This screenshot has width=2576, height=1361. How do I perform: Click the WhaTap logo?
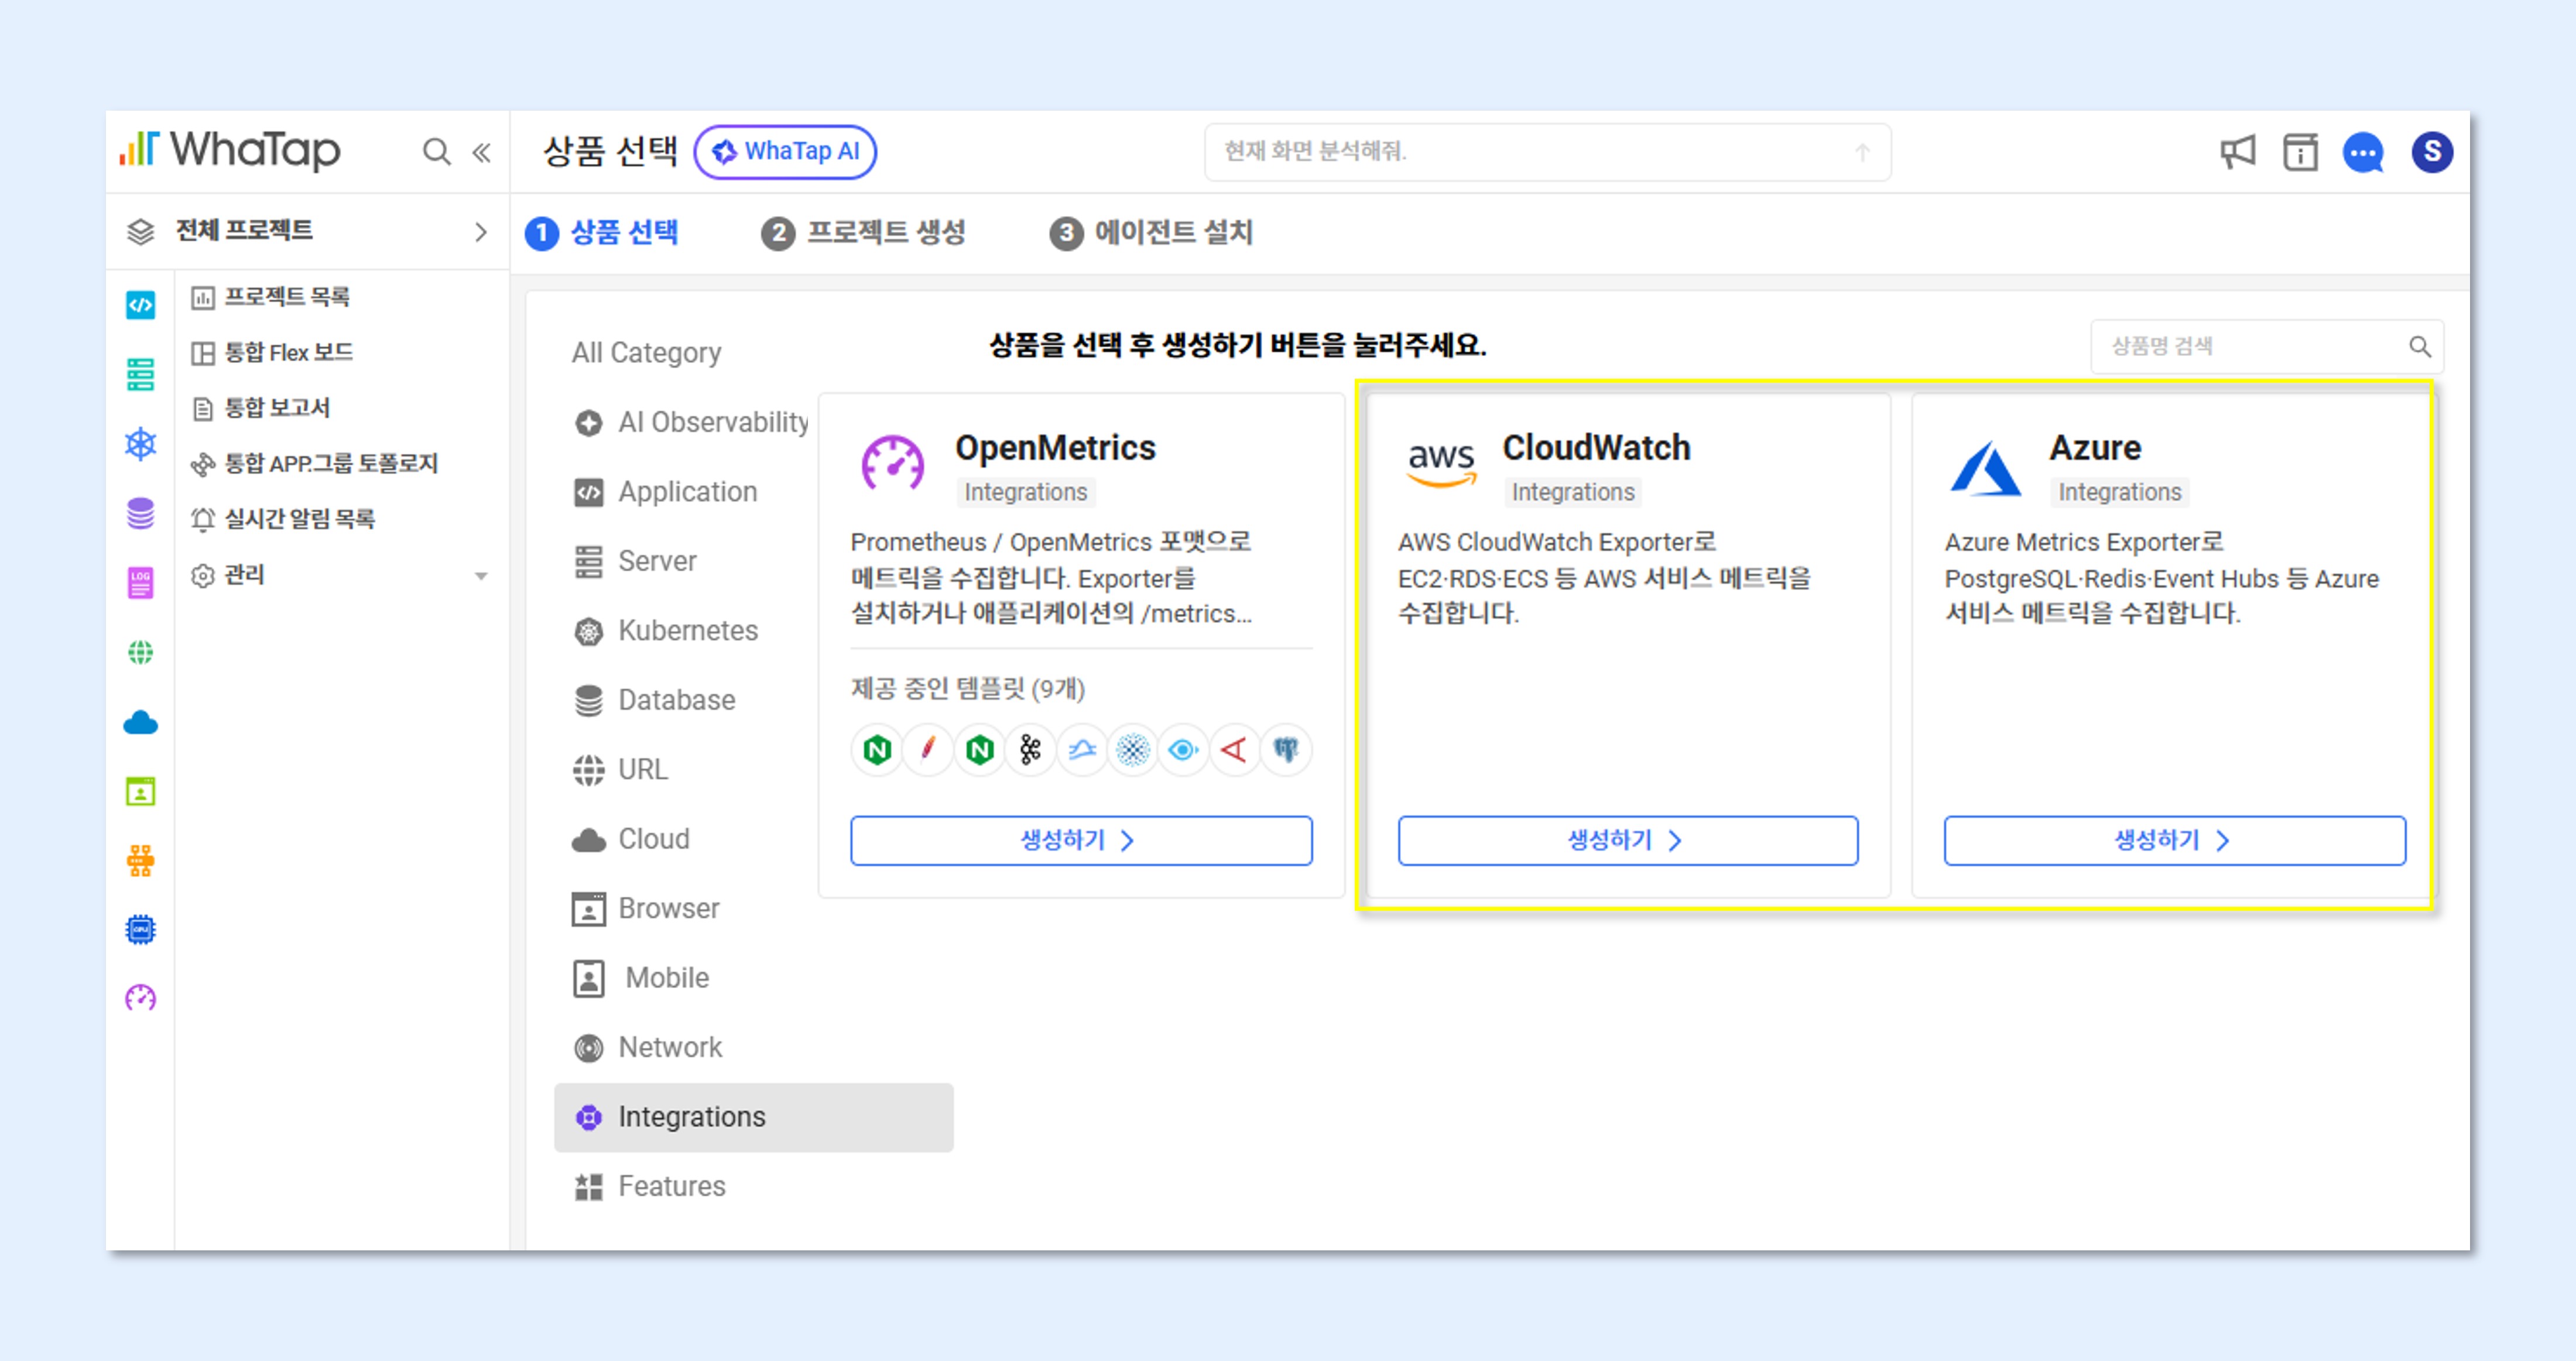click(230, 150)
